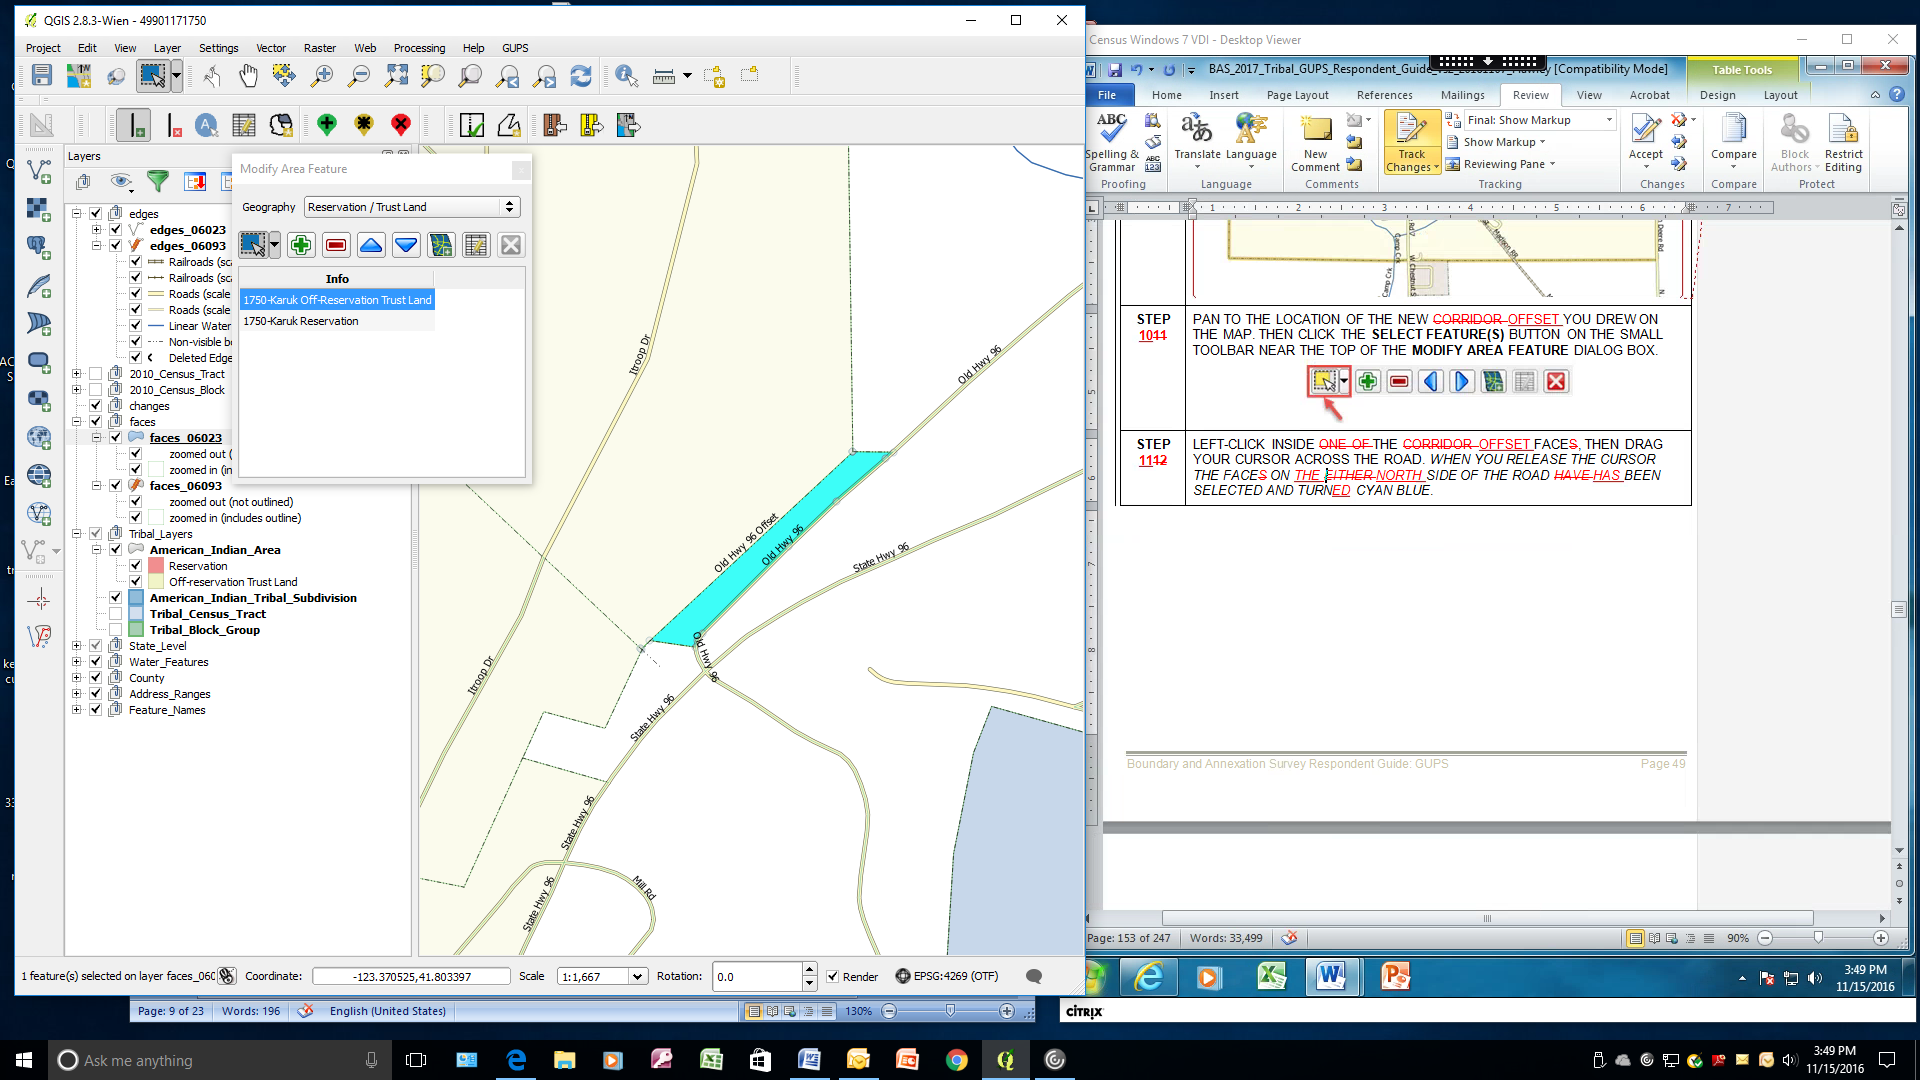This screenshot has width=1920, height=1080.
Task: Uncheck the Reservation layer checkbox
Action: point(136,566)
